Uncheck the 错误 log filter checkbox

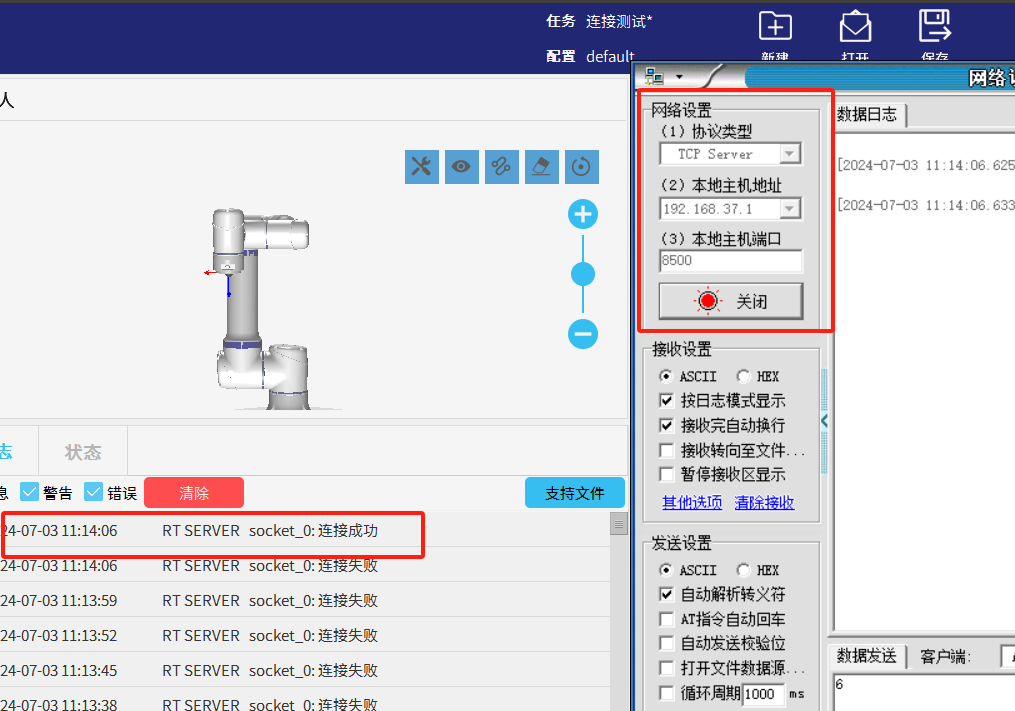pyautogui.click(x=94, y=492)
